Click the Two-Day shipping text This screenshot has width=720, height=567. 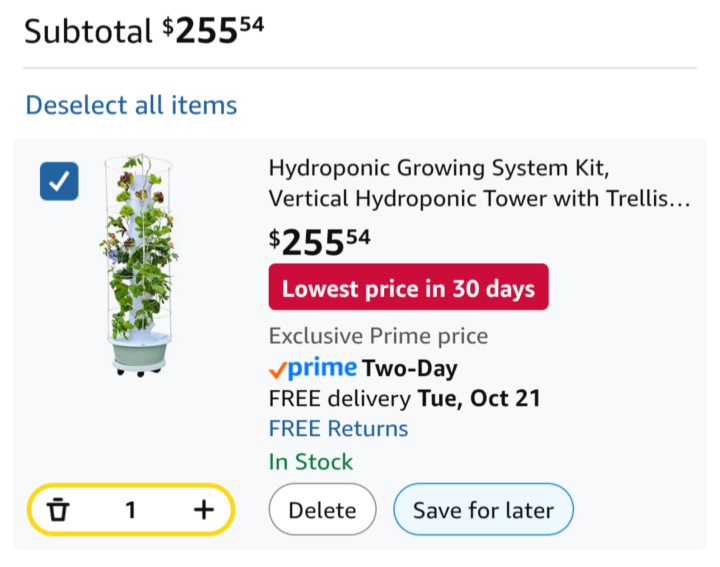pos(410,369)
